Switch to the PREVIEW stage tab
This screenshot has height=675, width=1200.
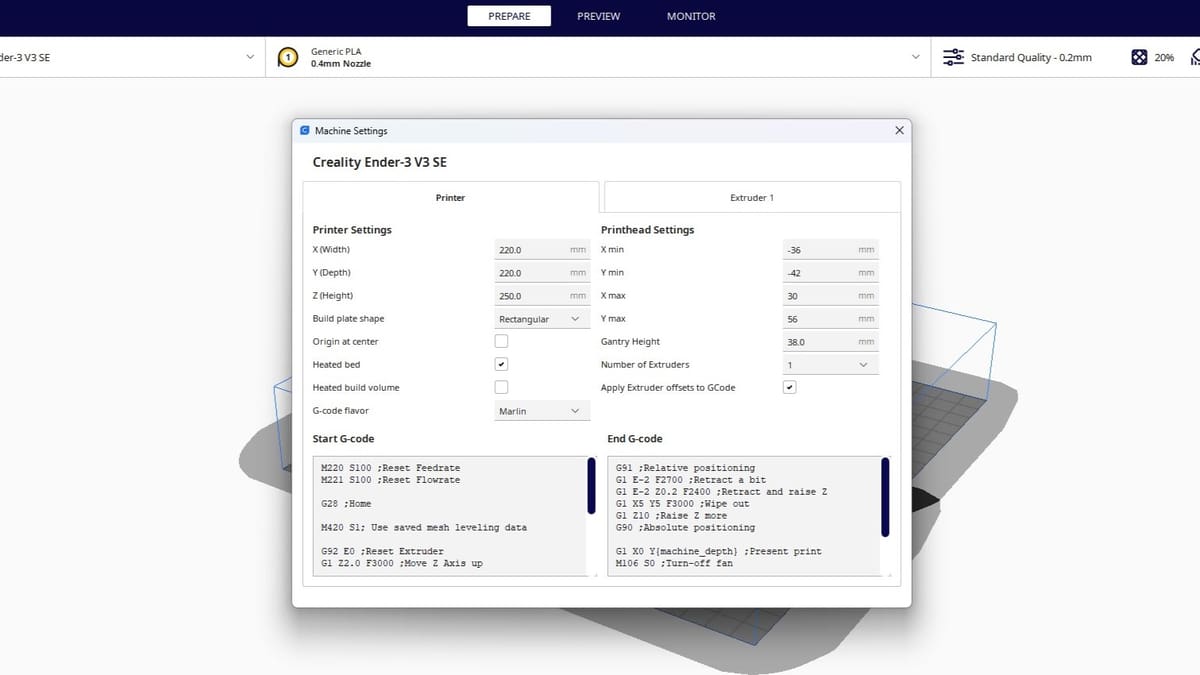click(x=598, y=16)
